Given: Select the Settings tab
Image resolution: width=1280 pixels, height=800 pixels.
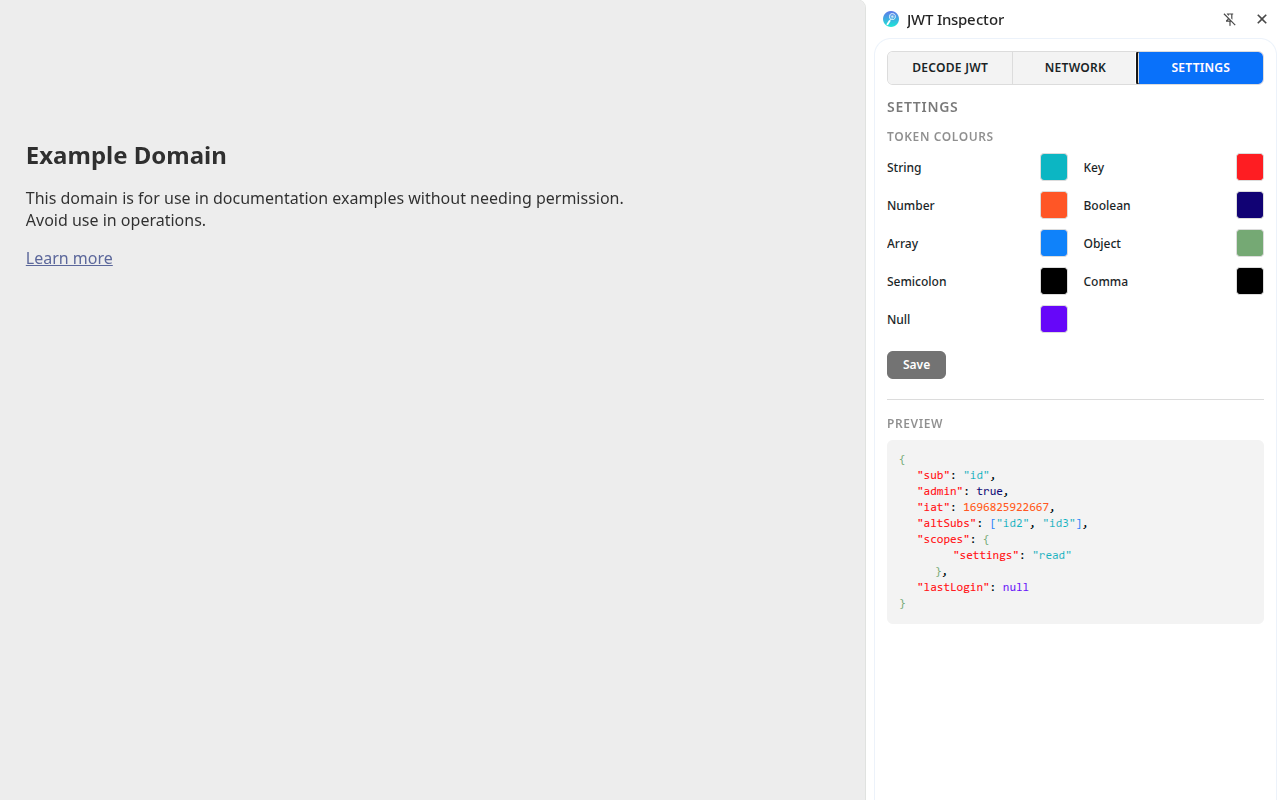Looking at the screenshot, I should pyautogui.click(x=1200, y=68).
